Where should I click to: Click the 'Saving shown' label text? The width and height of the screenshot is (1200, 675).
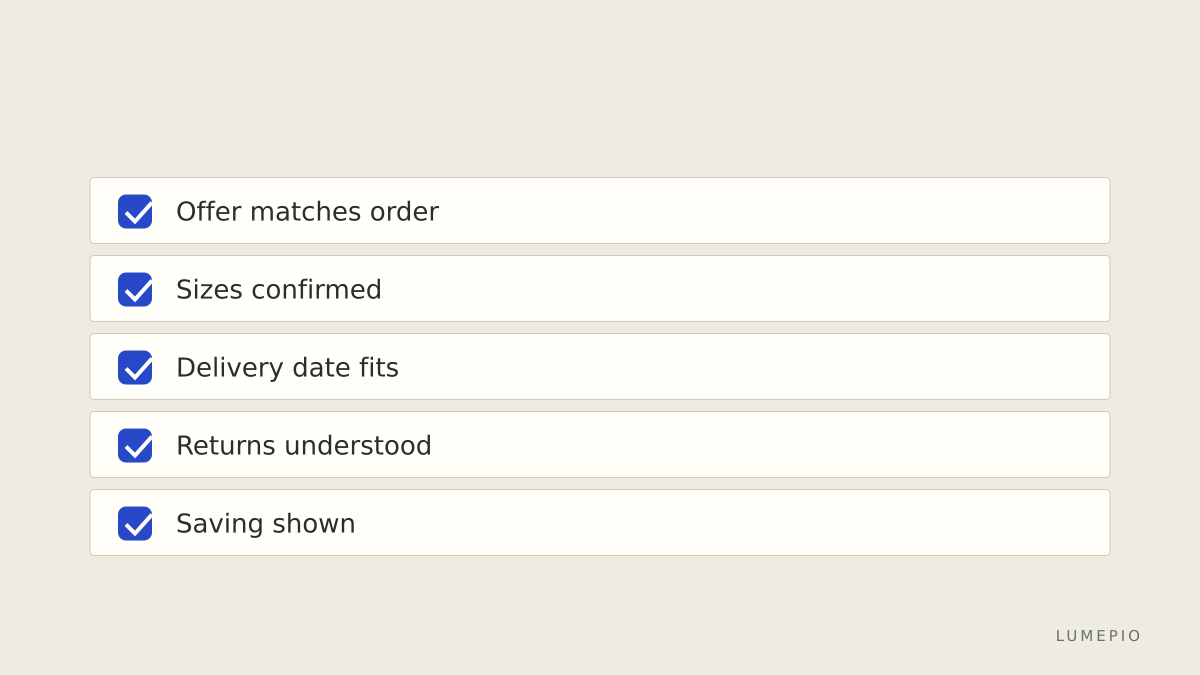pos(266,523)
